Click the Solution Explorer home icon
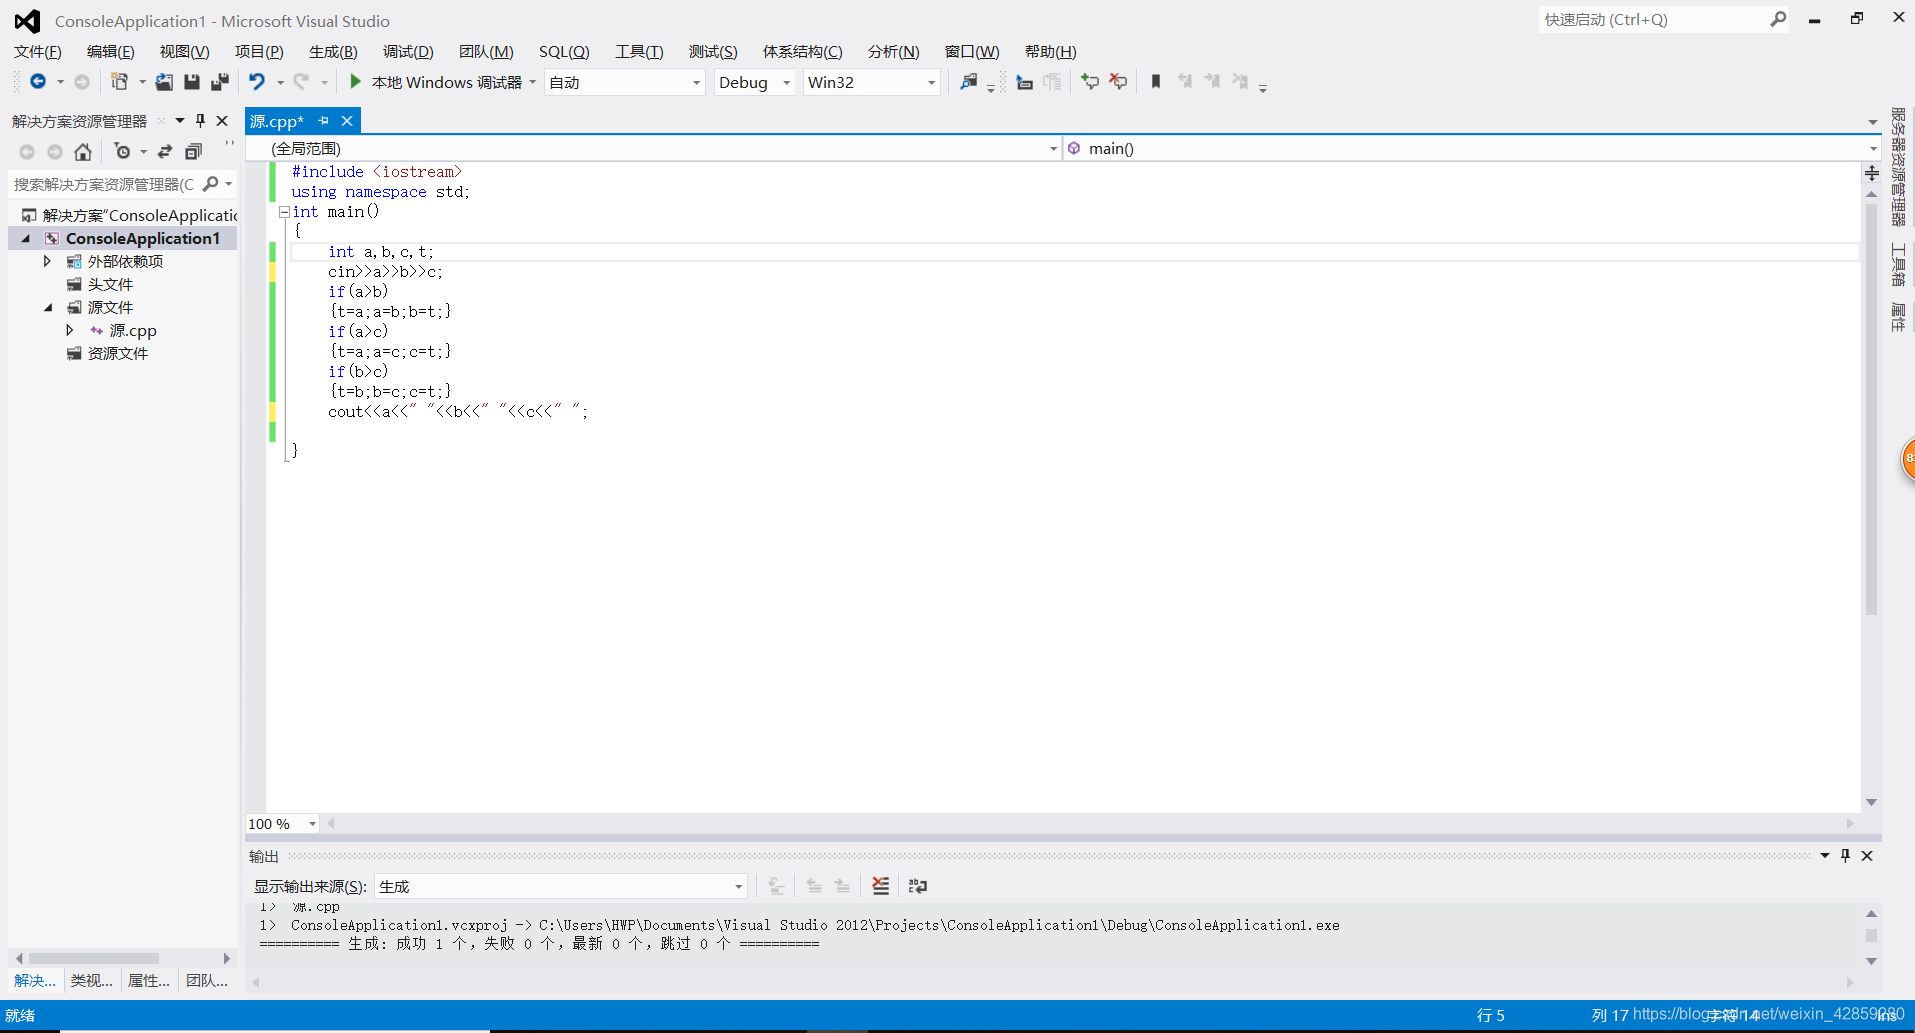This screenshot has width=1915, height=1033. click(x=83, y=152)
